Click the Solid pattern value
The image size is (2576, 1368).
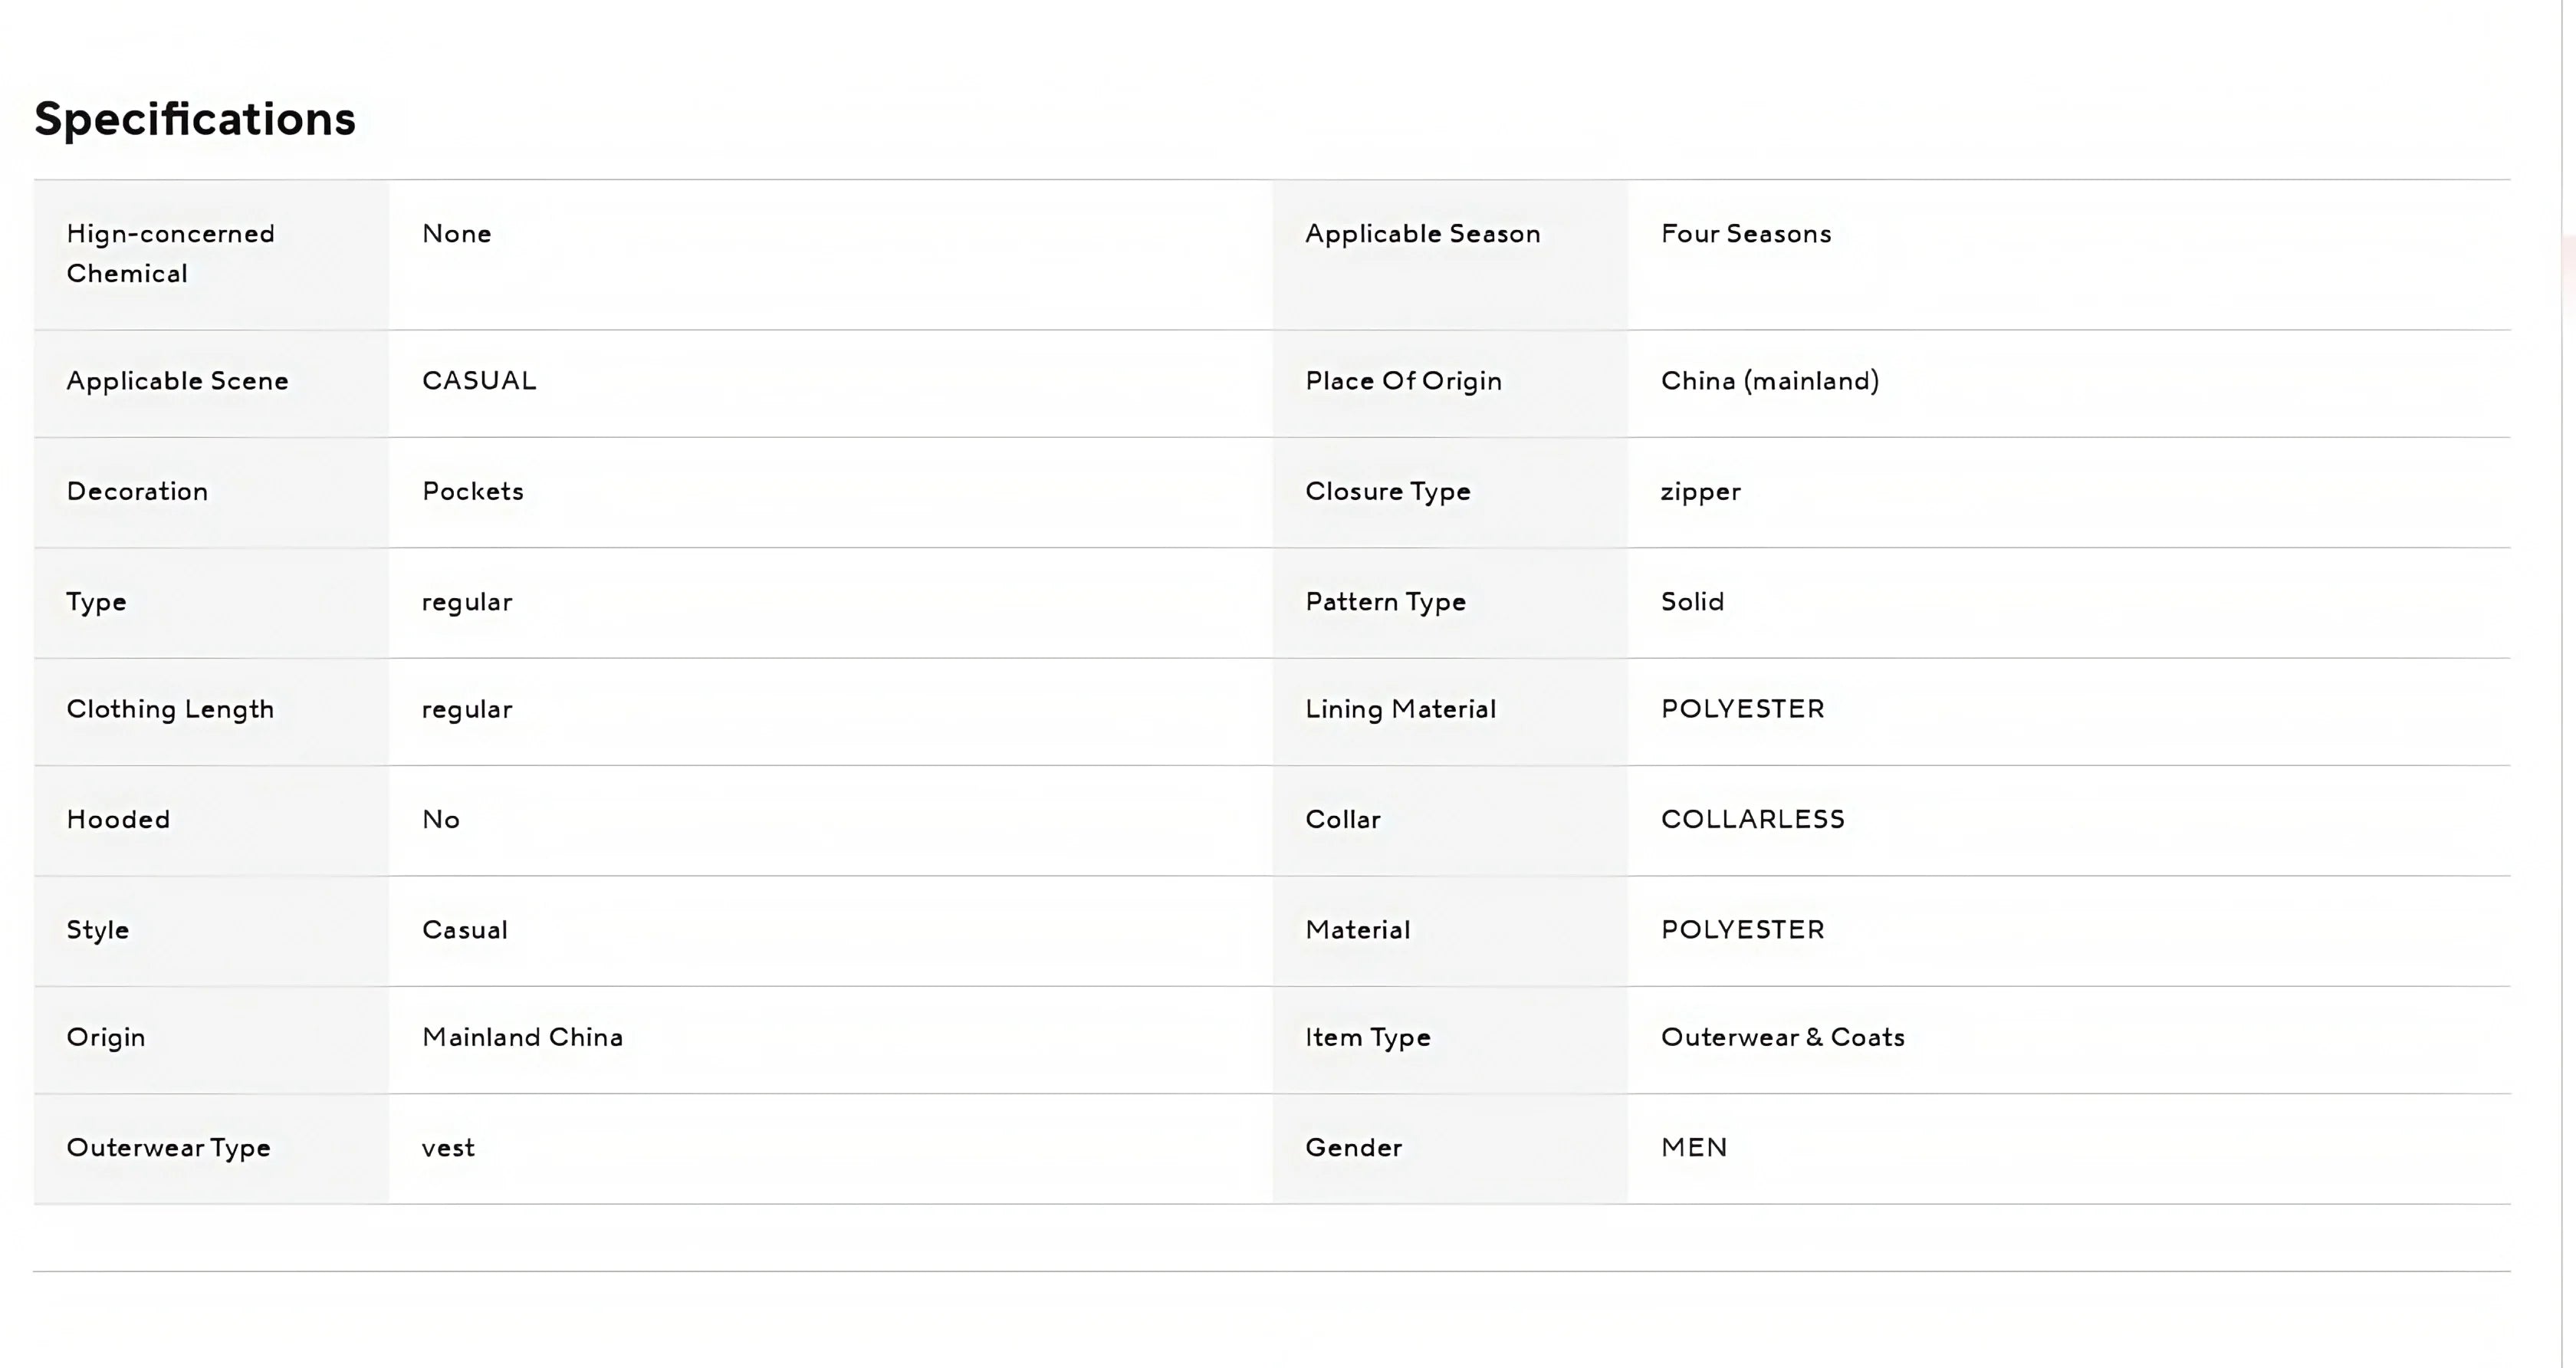[1692, 602]
